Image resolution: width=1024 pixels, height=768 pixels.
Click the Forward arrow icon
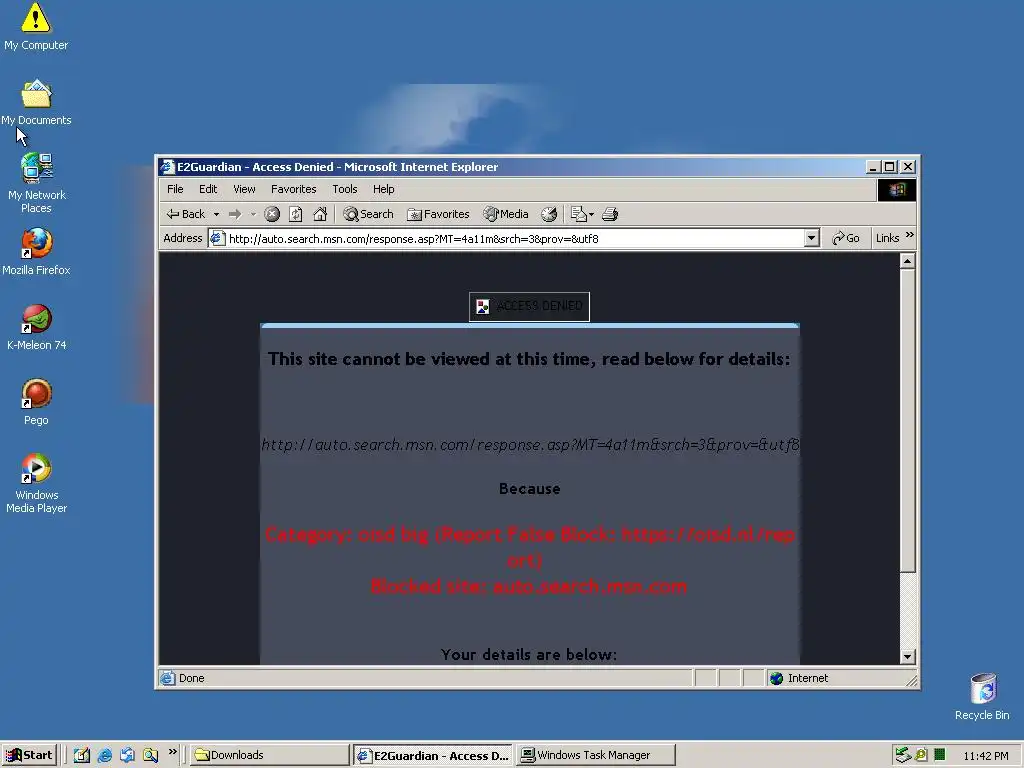(x=235, y=214)
